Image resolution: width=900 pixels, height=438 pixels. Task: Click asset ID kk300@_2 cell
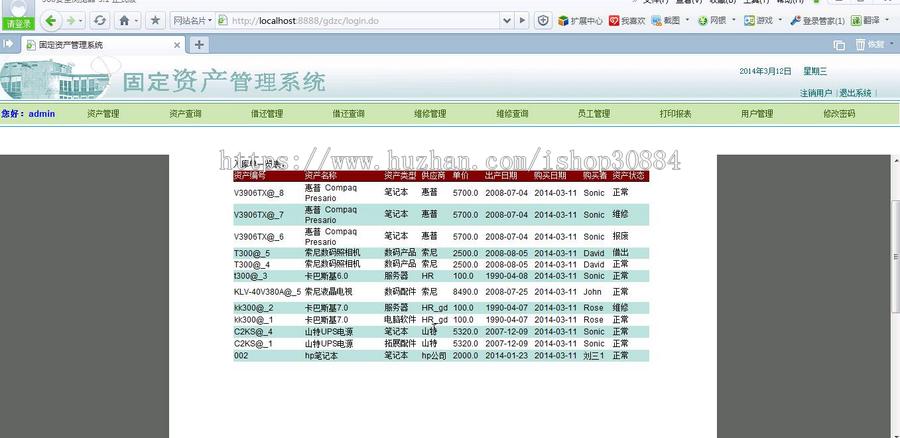(254, 308)
